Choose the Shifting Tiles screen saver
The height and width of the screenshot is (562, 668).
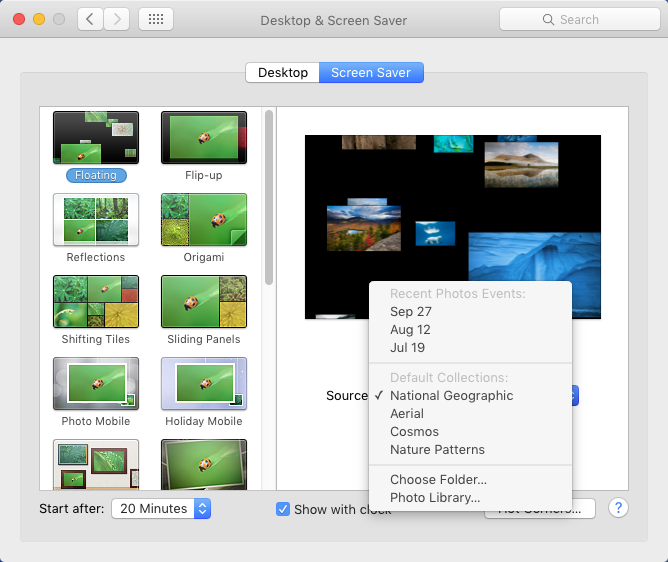(96, 302)
